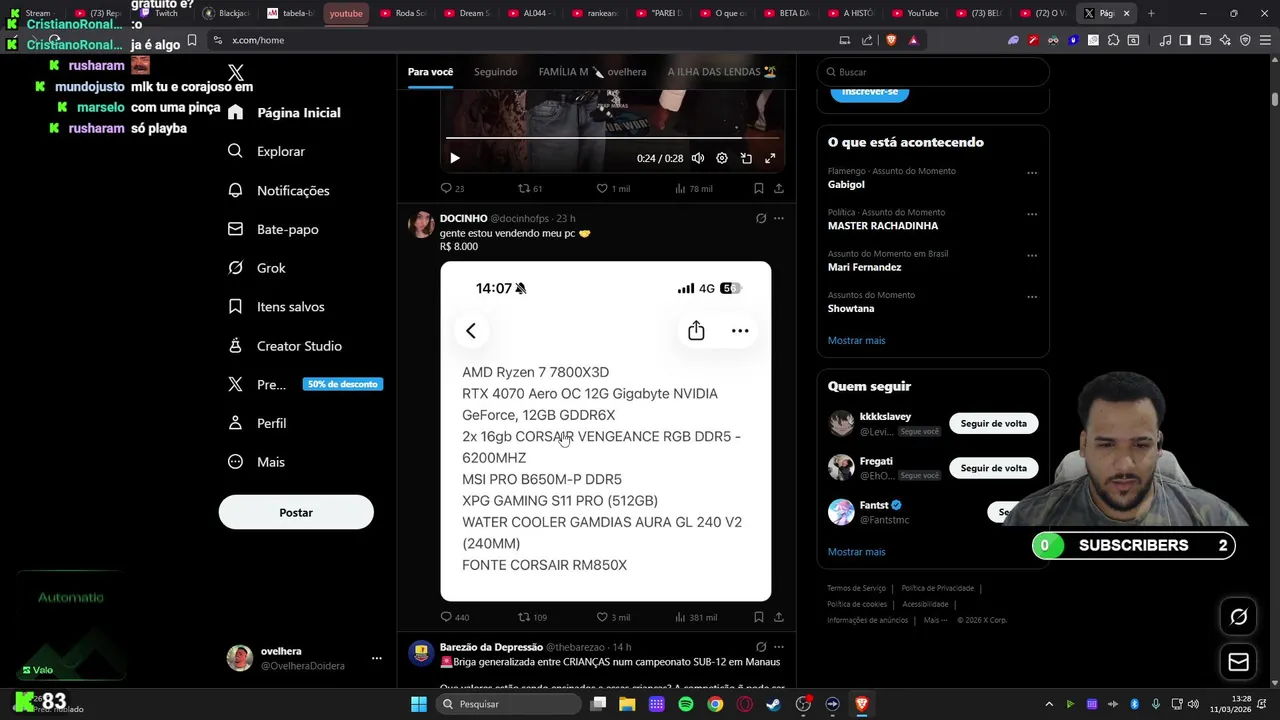Open more options for the Gabigol trend

point(1032,172)
